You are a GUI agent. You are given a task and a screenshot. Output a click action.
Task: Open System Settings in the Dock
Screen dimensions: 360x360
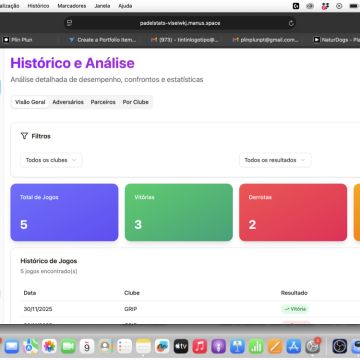click(313, 347)
